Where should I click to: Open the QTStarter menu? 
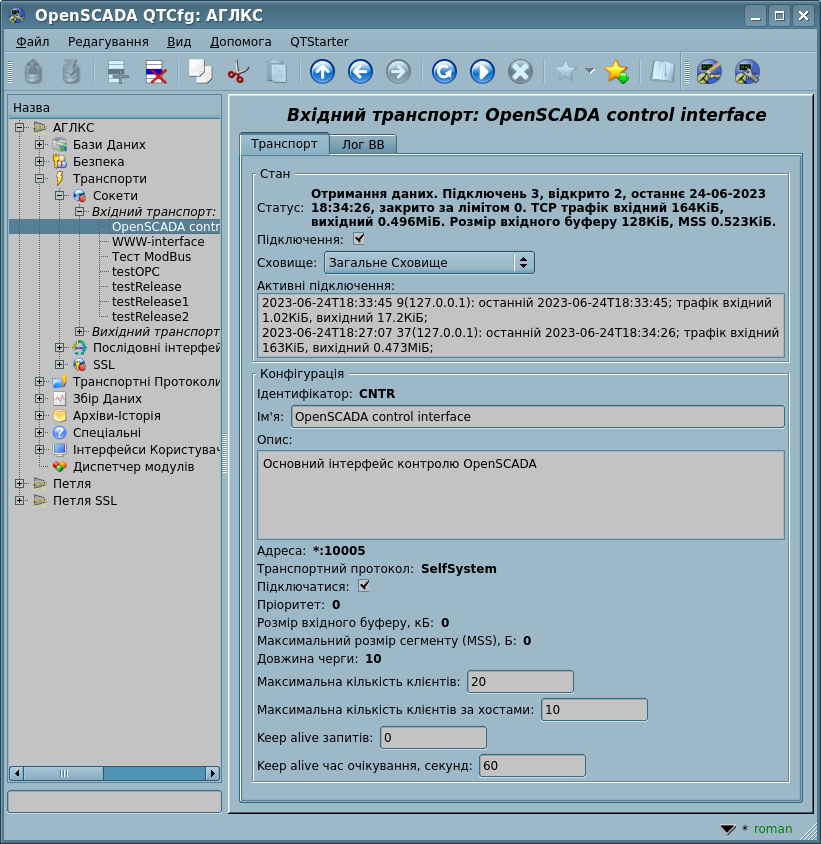(x=319, y=41)
